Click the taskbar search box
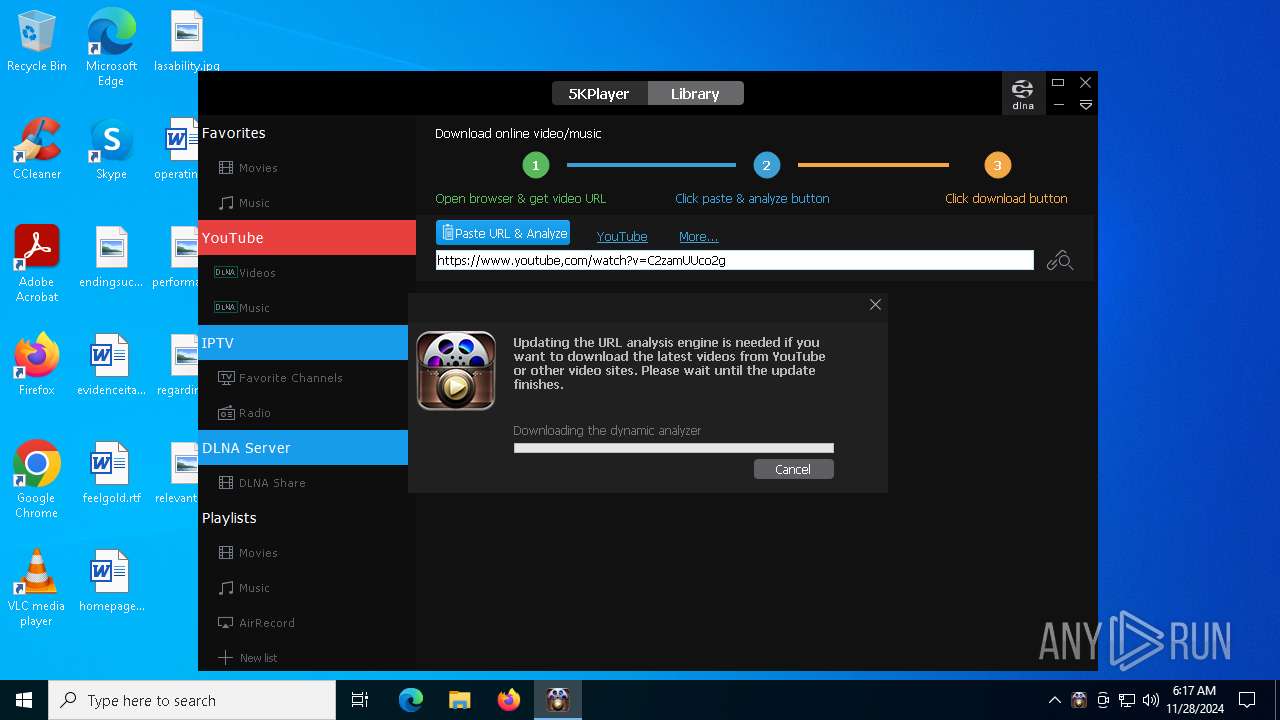Screen dimensions: 1280x720 tap(192, 700)
